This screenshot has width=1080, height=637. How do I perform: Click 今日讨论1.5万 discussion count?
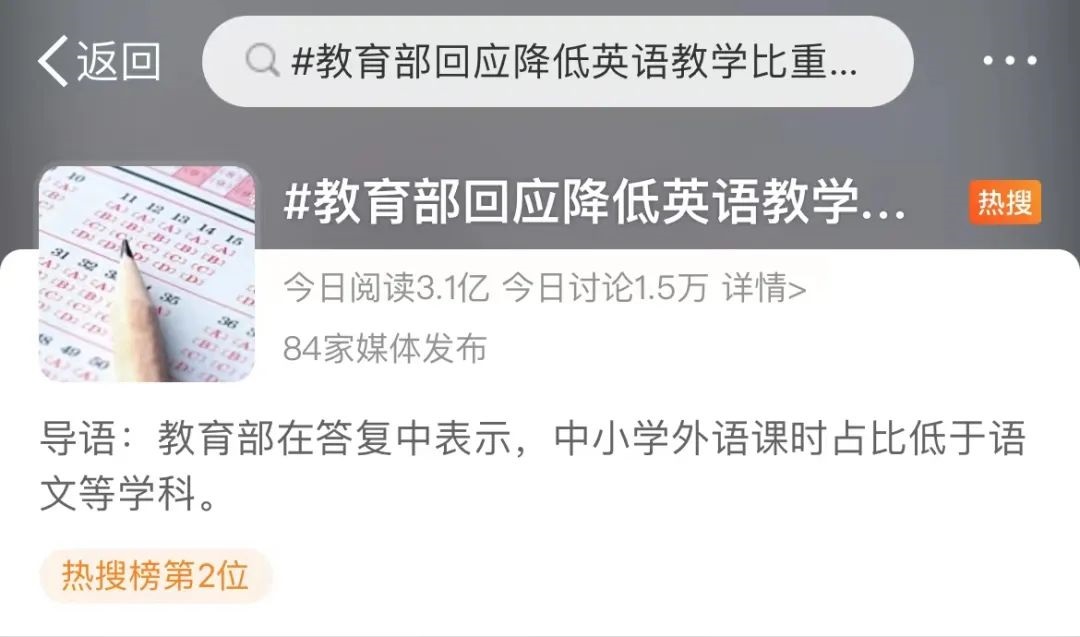pyautogui.click(x=605, y=288)
